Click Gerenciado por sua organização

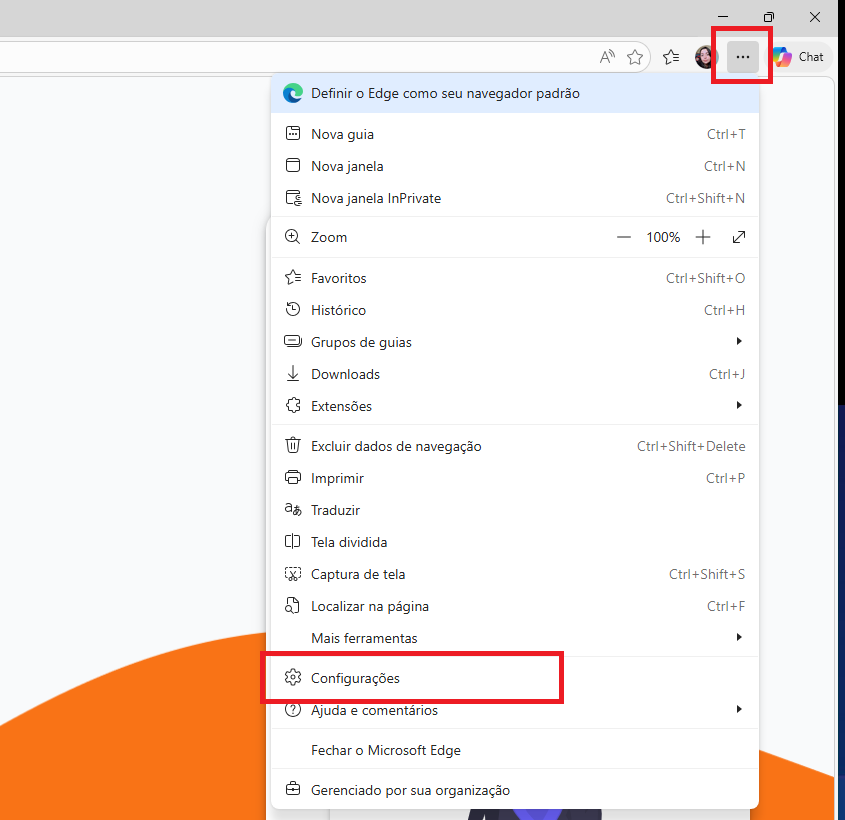pos(515,790)
